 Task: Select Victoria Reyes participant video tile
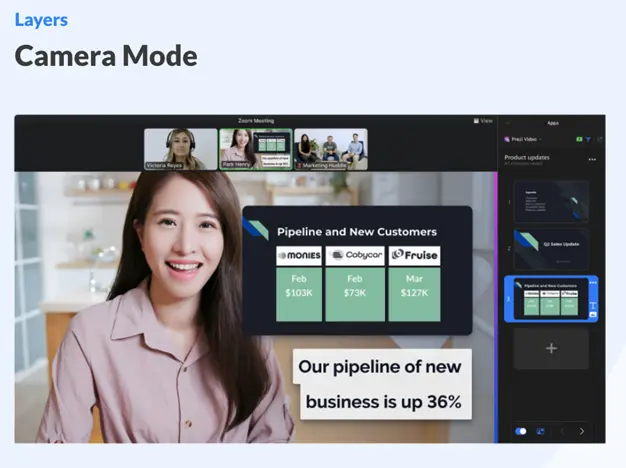coord(181,149)
